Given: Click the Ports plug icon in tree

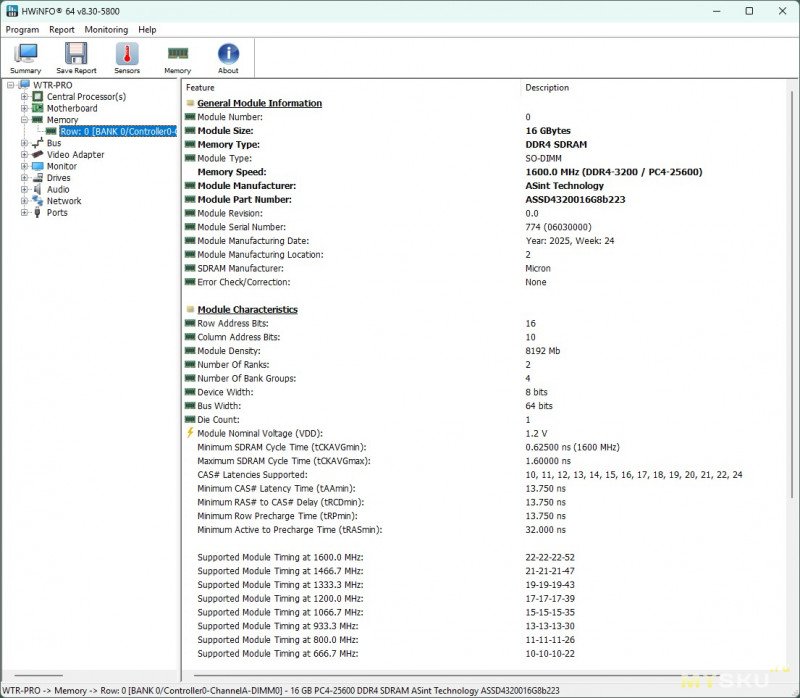Looking at the screenshot, I should 38,212.
